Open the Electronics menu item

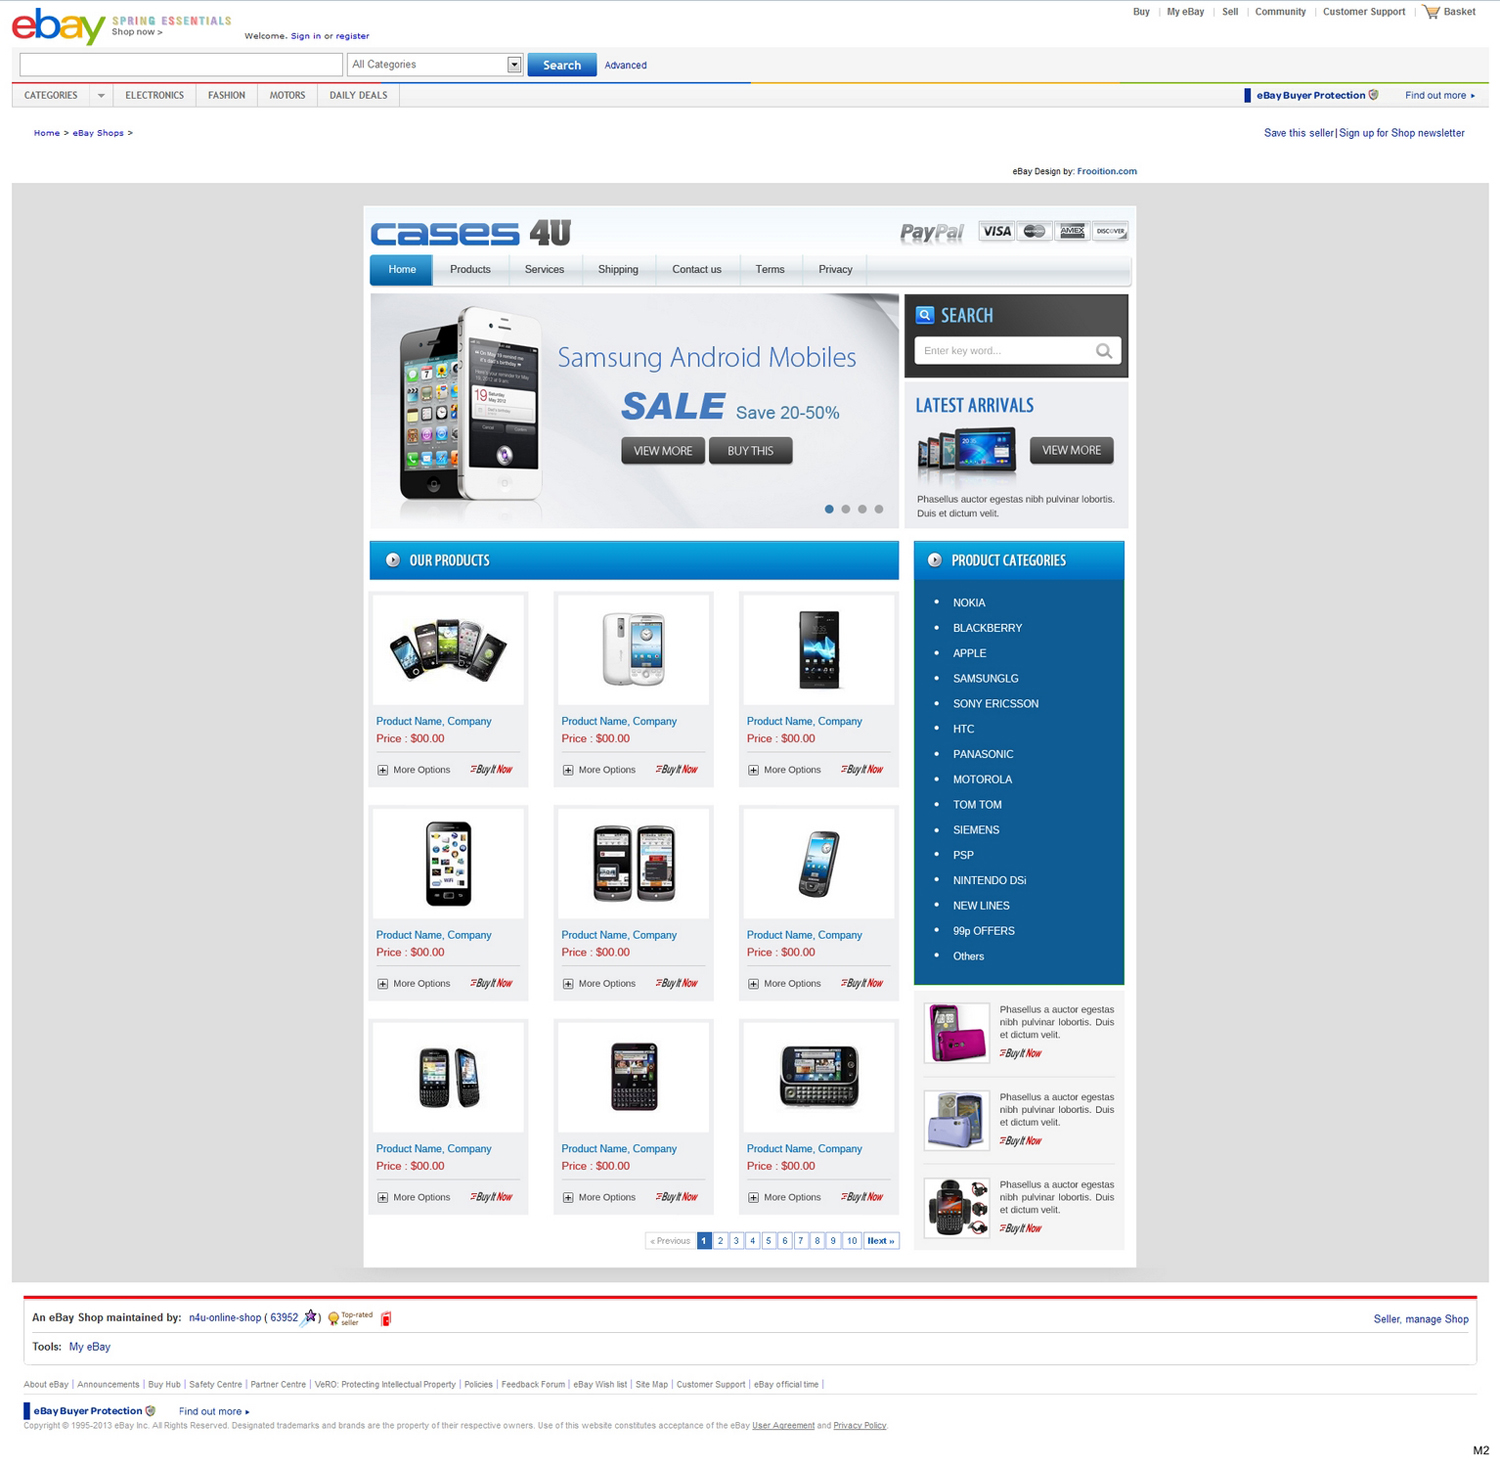[x=155, y=96]
